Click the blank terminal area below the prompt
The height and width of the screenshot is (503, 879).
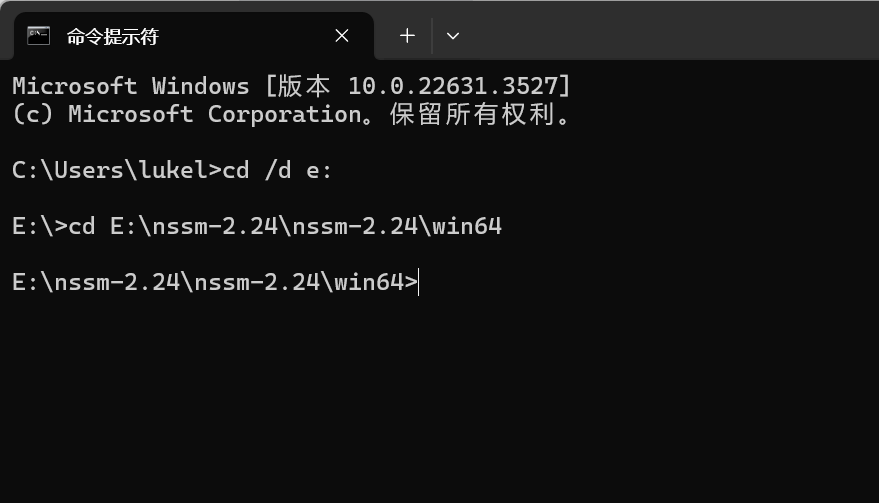(x=440, y=400)
